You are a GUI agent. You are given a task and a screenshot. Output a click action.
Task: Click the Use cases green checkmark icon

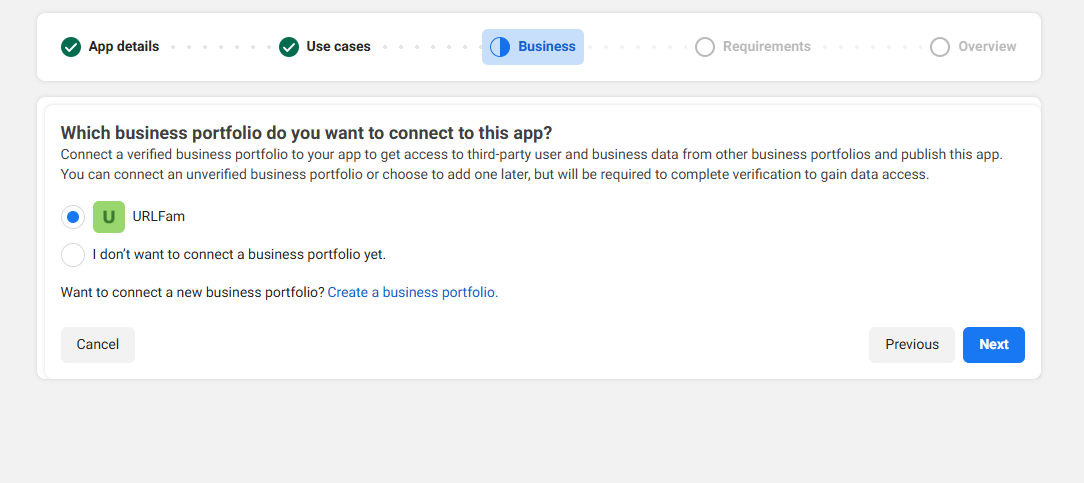point(289,47)
